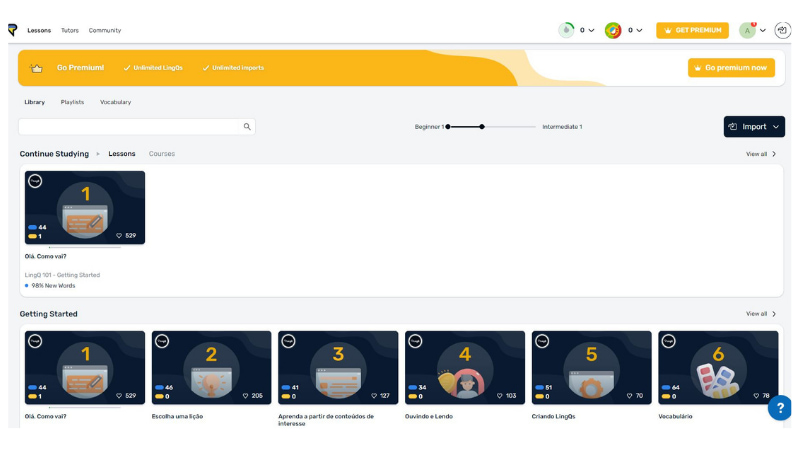Open the LingQ logo home link
The height and width of the screenshot is (450, 800).
[13, 30]
